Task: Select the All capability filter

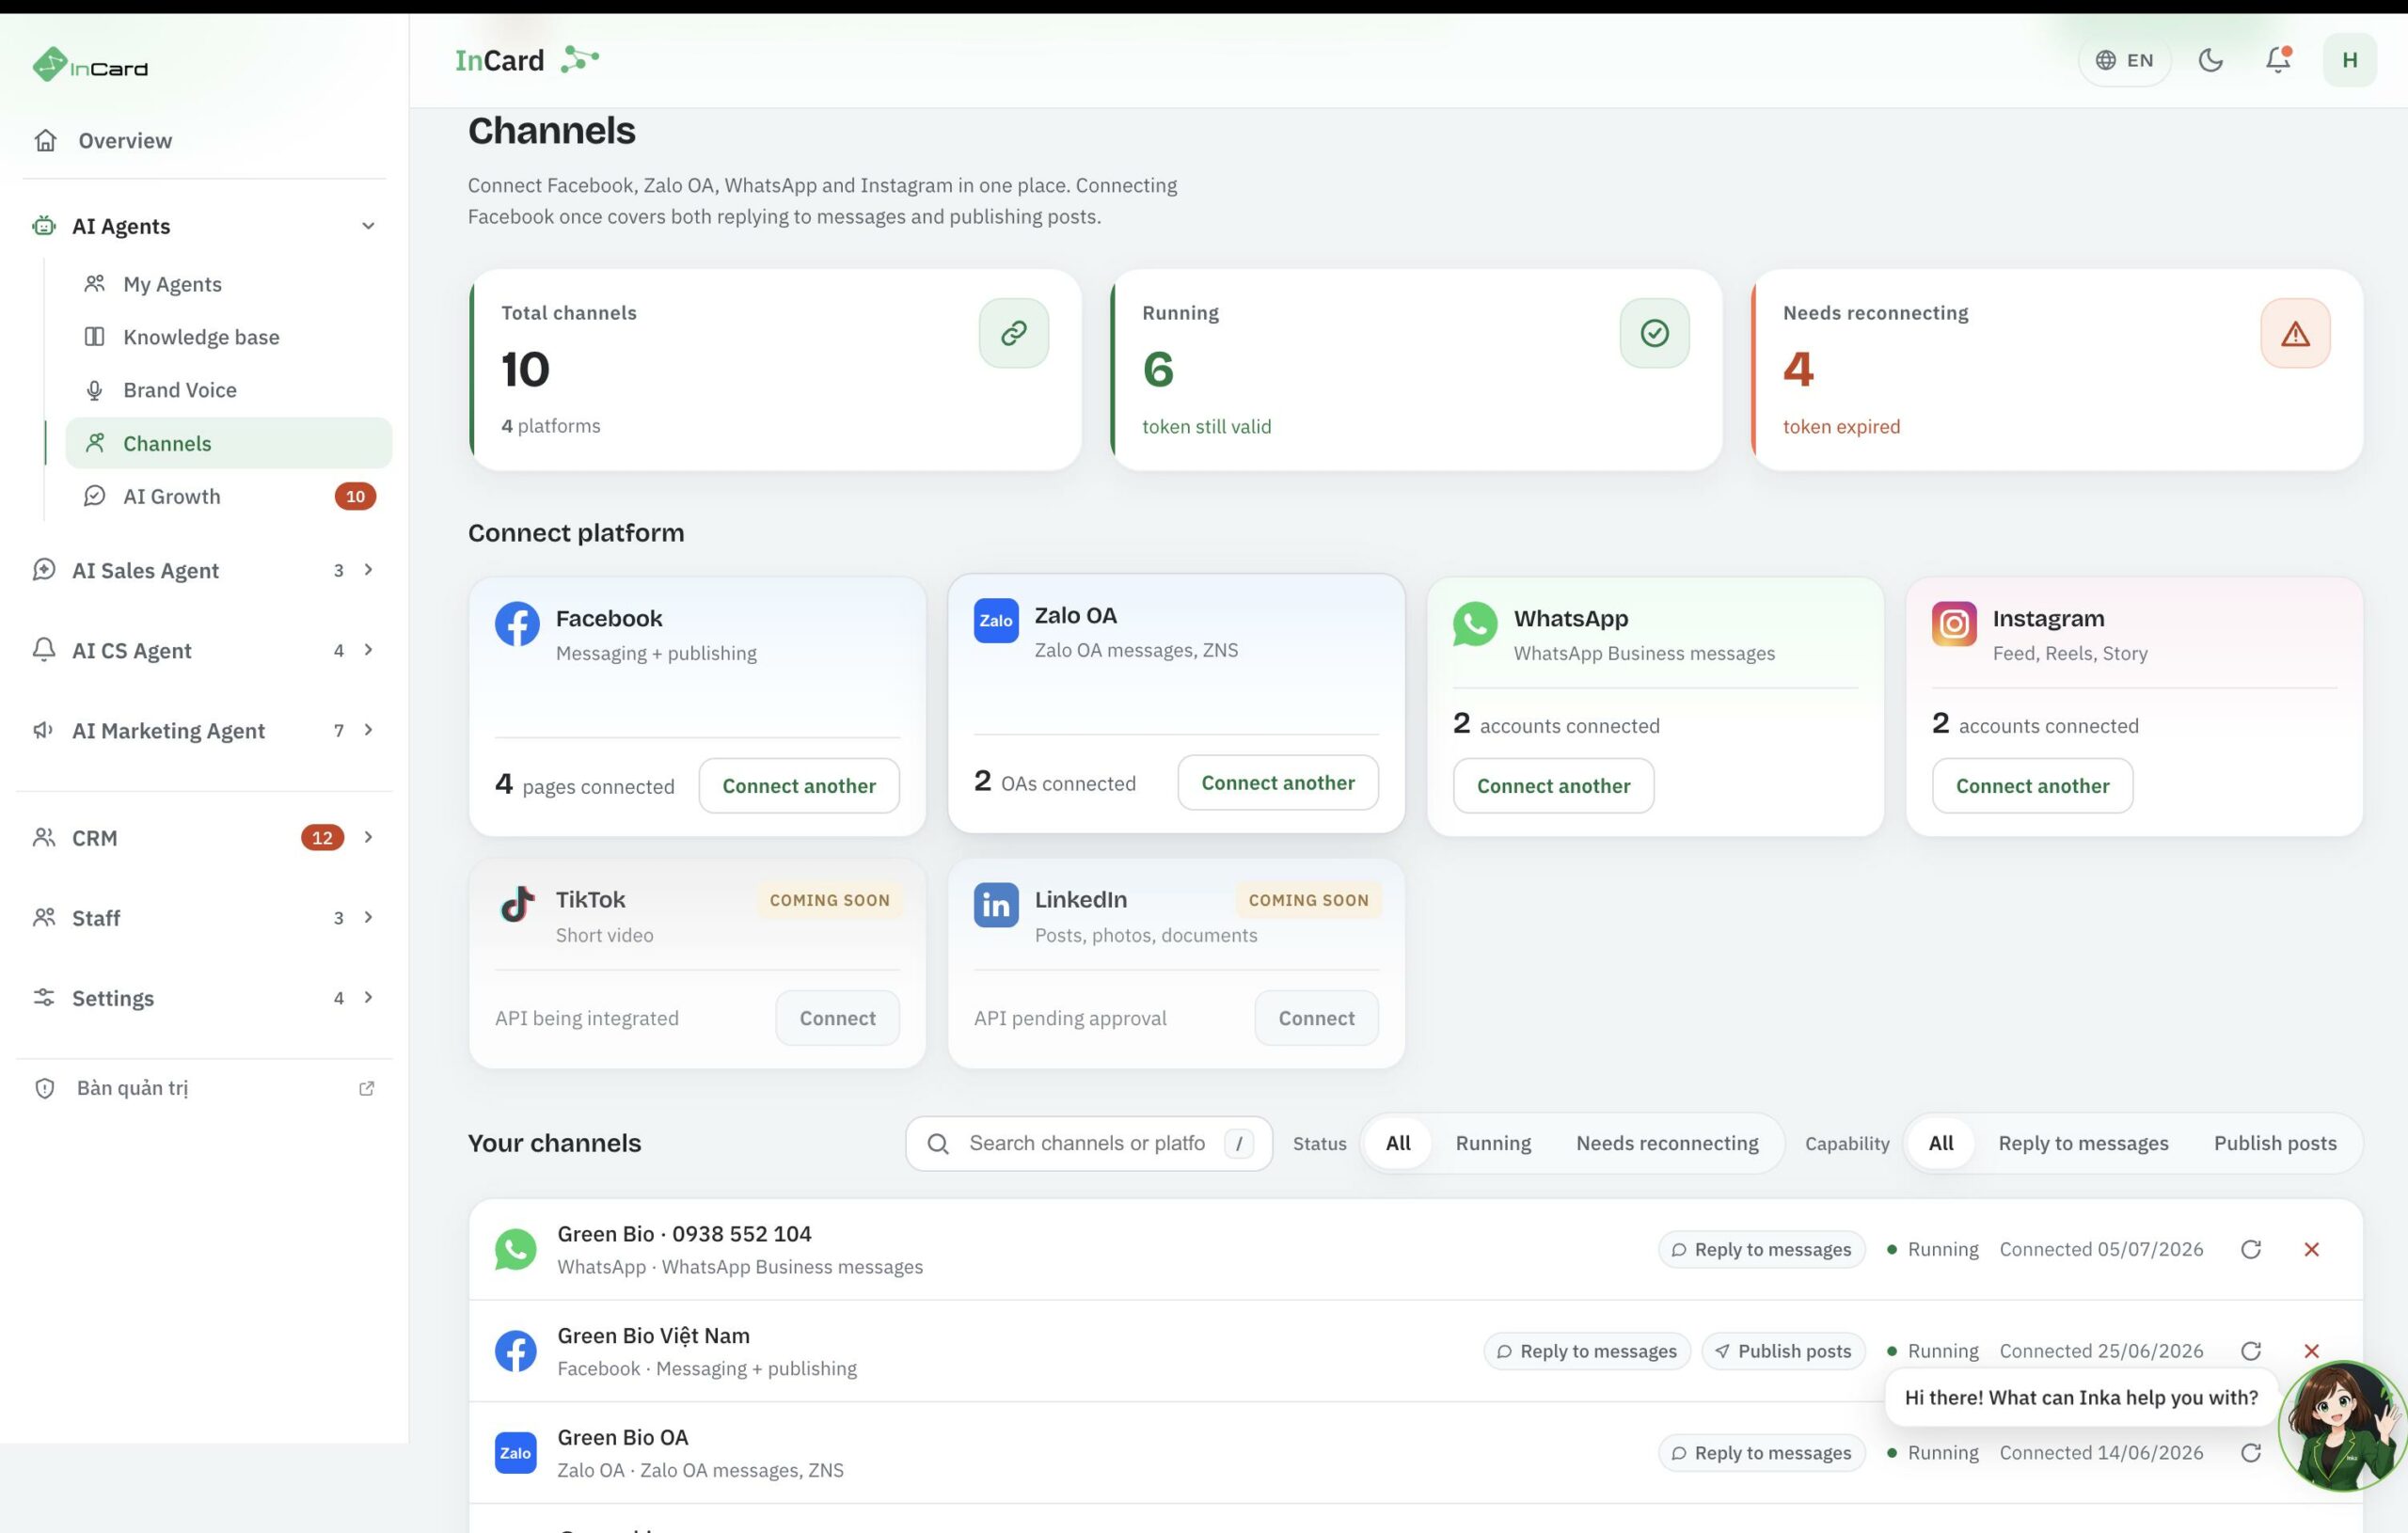Action: [1940, 1143]
